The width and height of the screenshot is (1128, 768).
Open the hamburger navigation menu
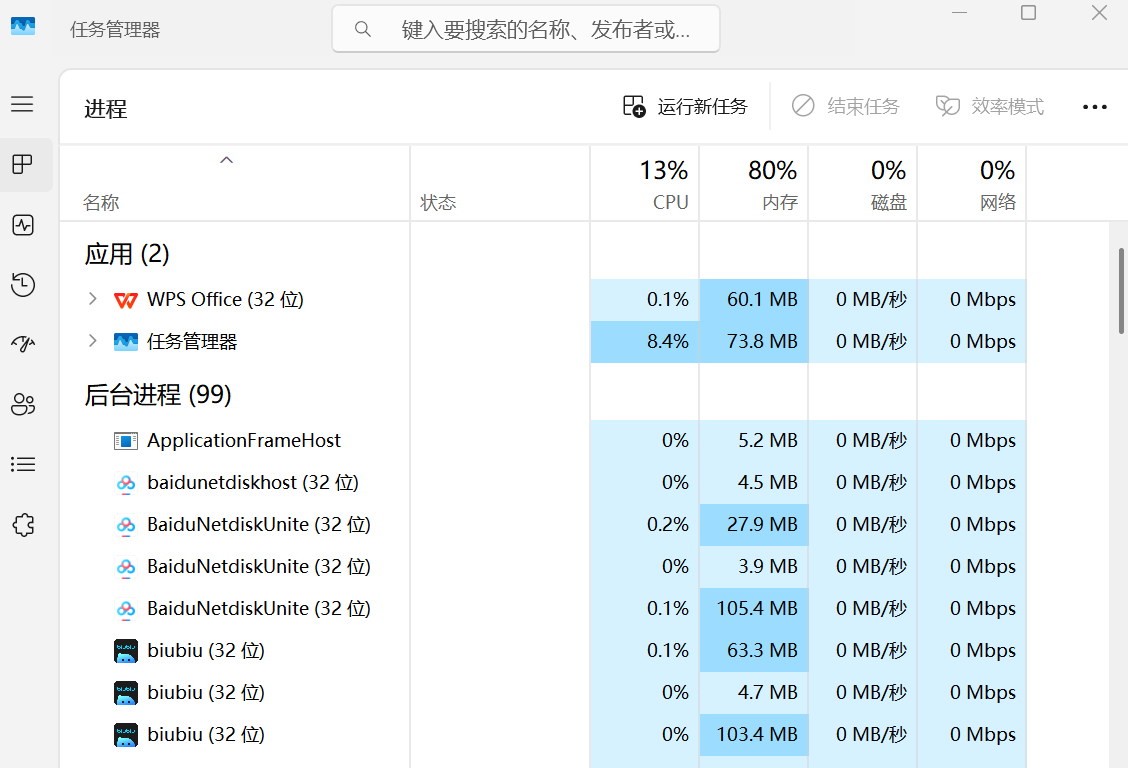point(22,104)
